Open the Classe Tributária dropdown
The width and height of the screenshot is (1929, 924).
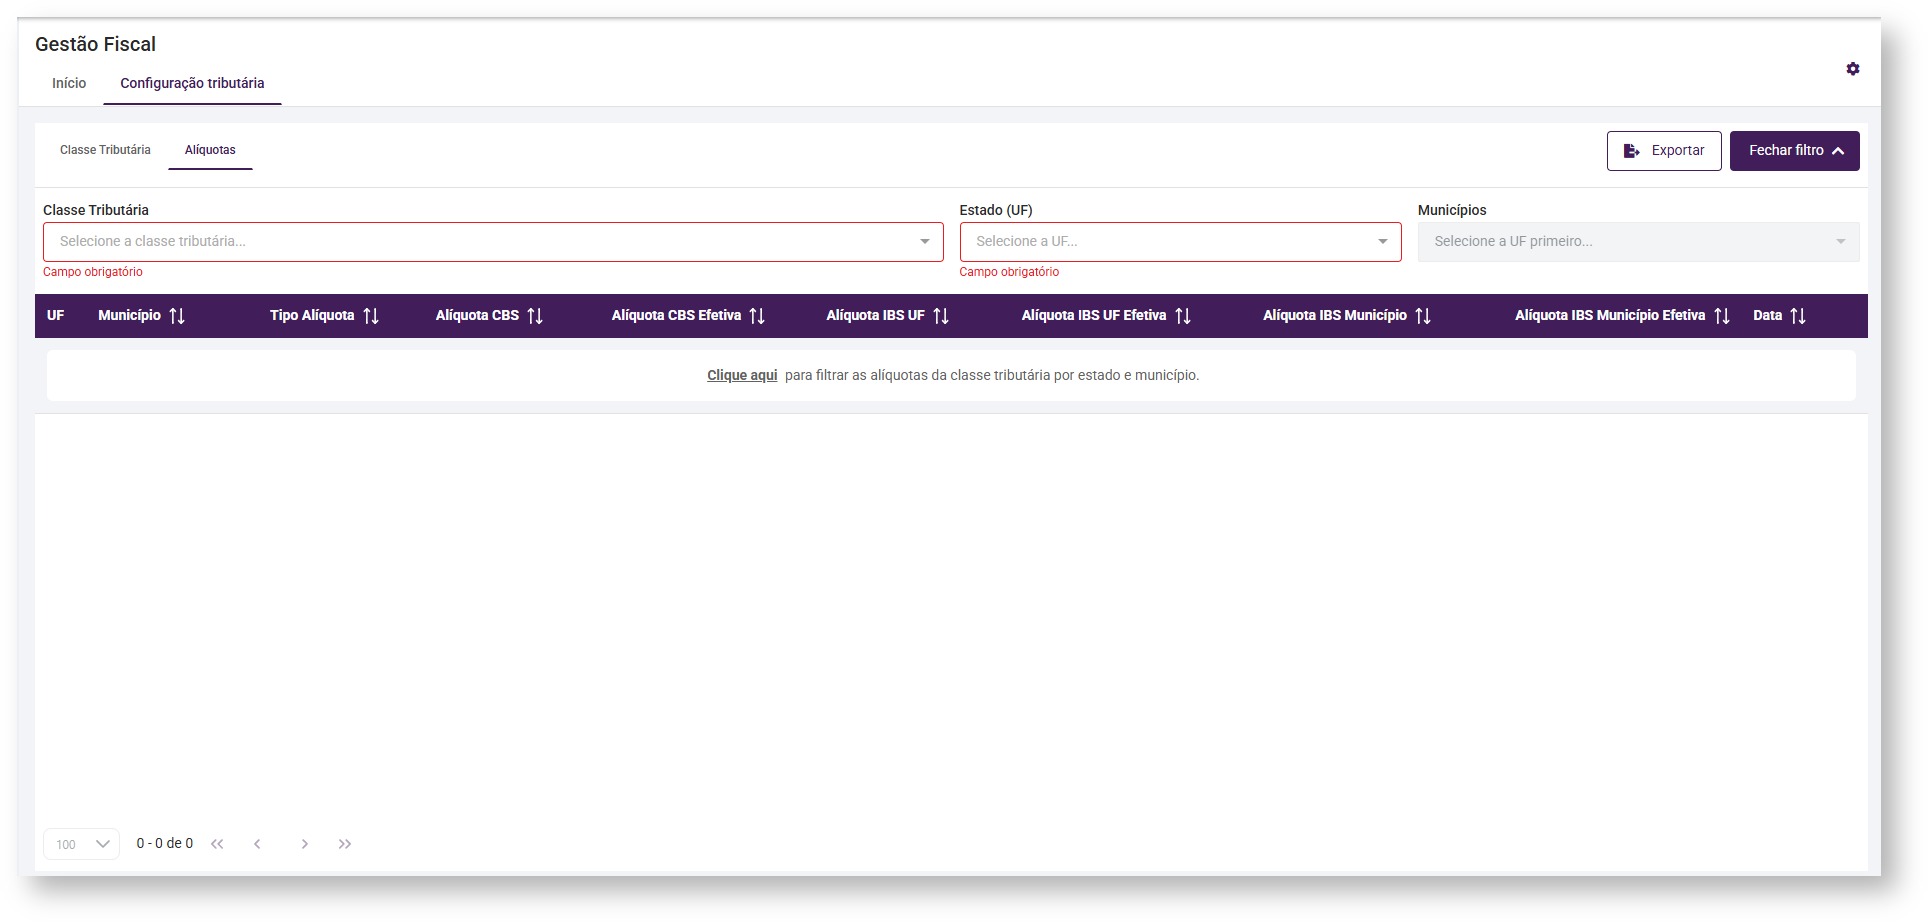(x=493, y=242)
